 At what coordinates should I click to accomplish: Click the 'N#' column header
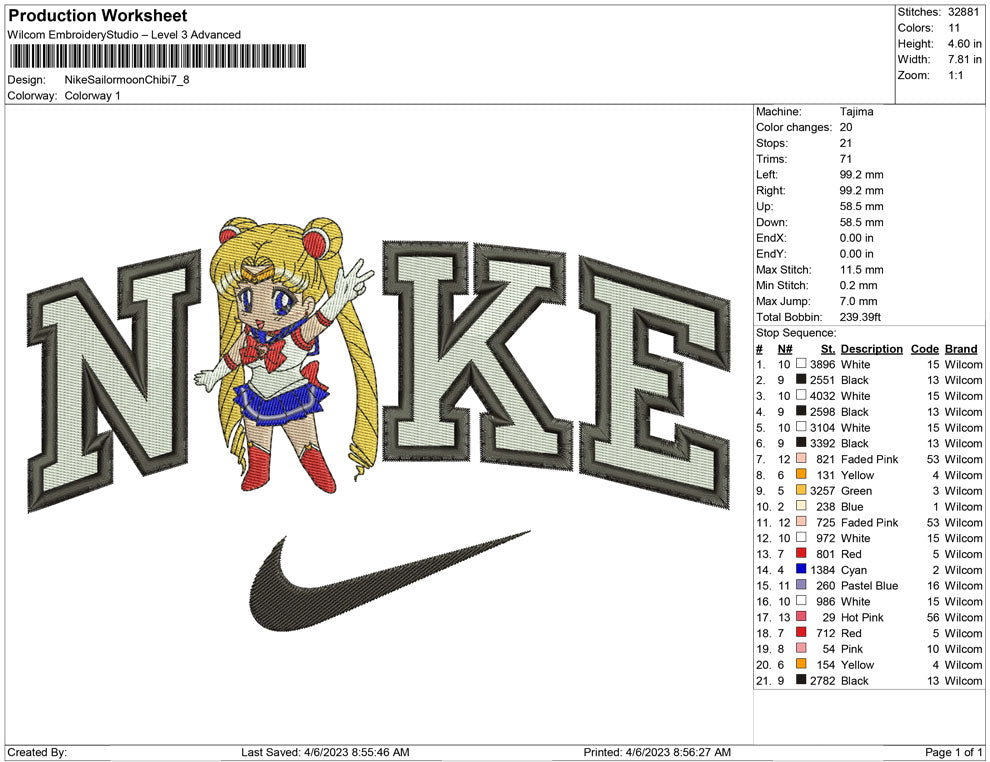785,348
